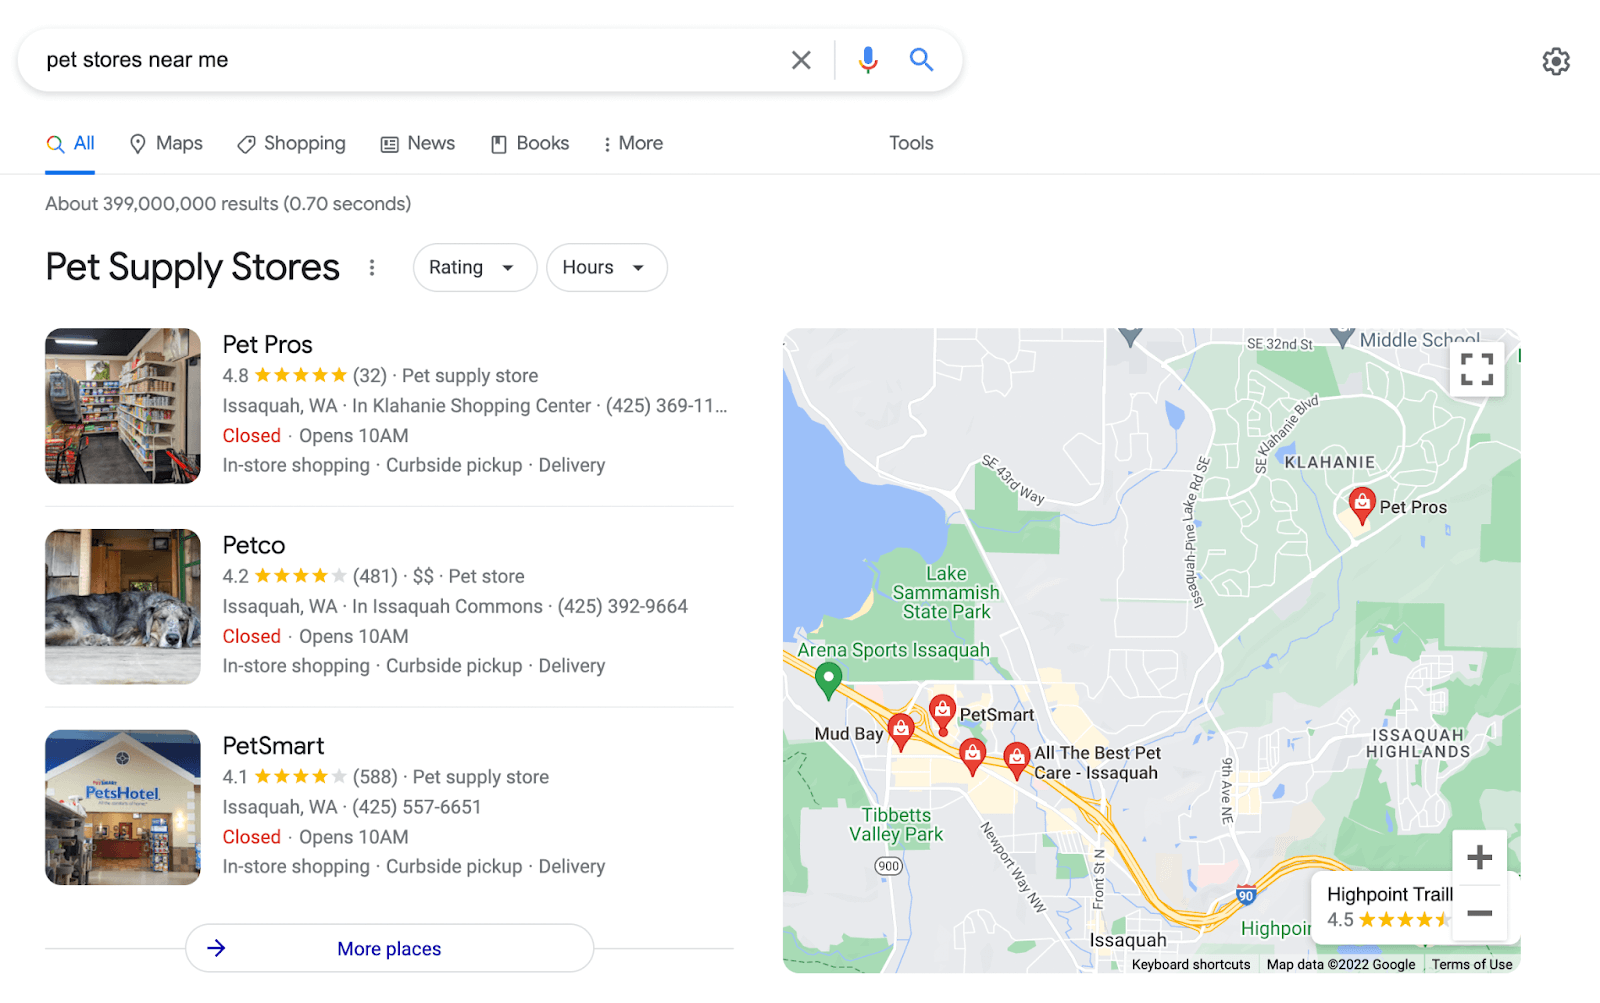Open search Tools
This screenshot has height=1003, width=1600.
point(910,143)
